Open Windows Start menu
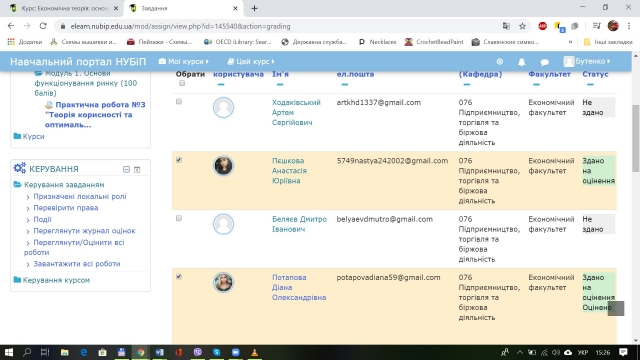 click(x=9, y=352)
